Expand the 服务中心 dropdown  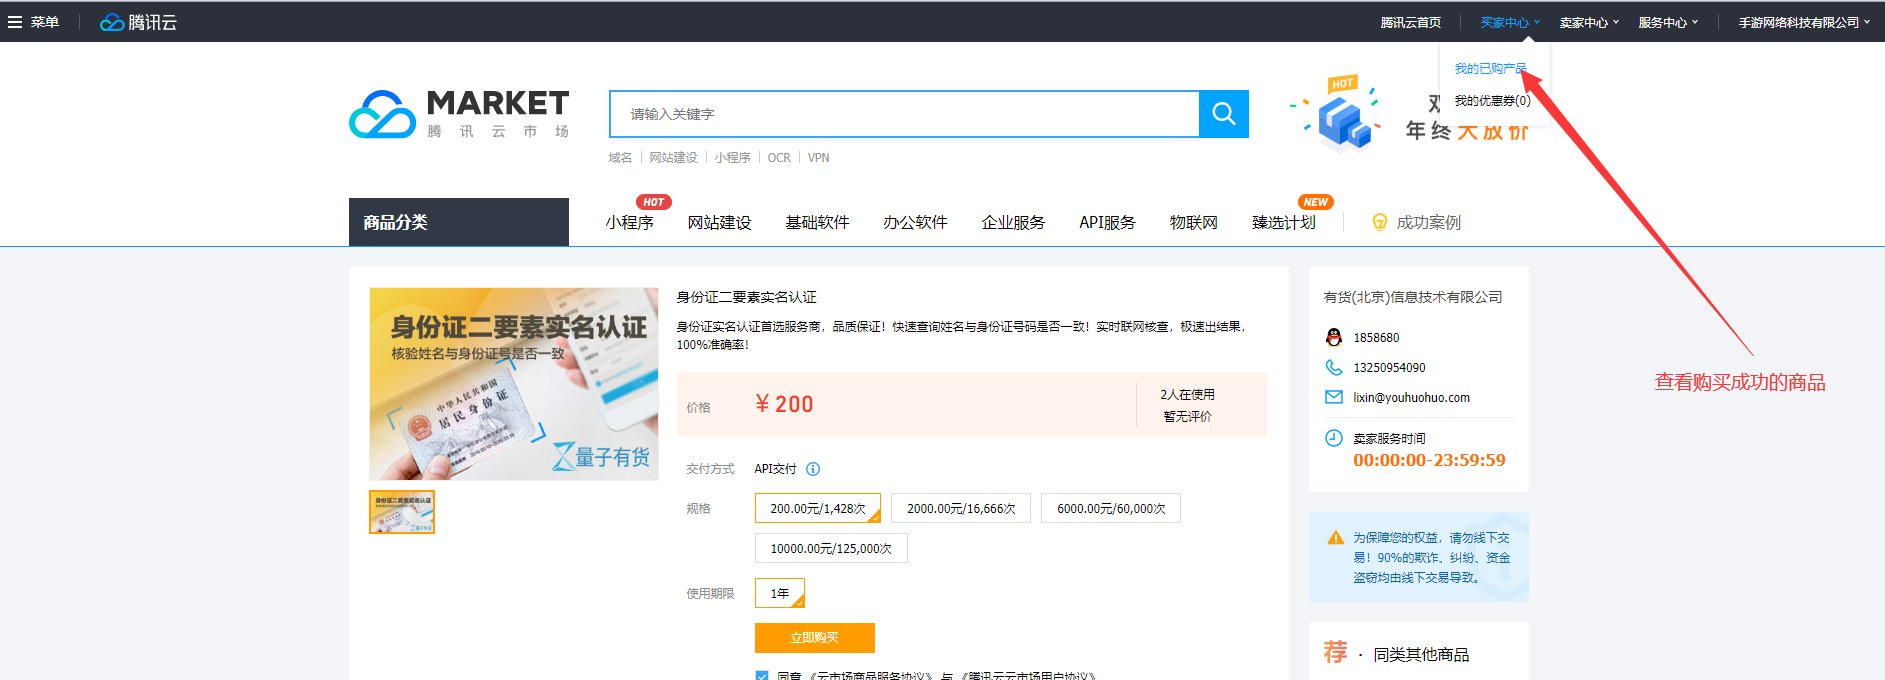[x=1668, y=22]
